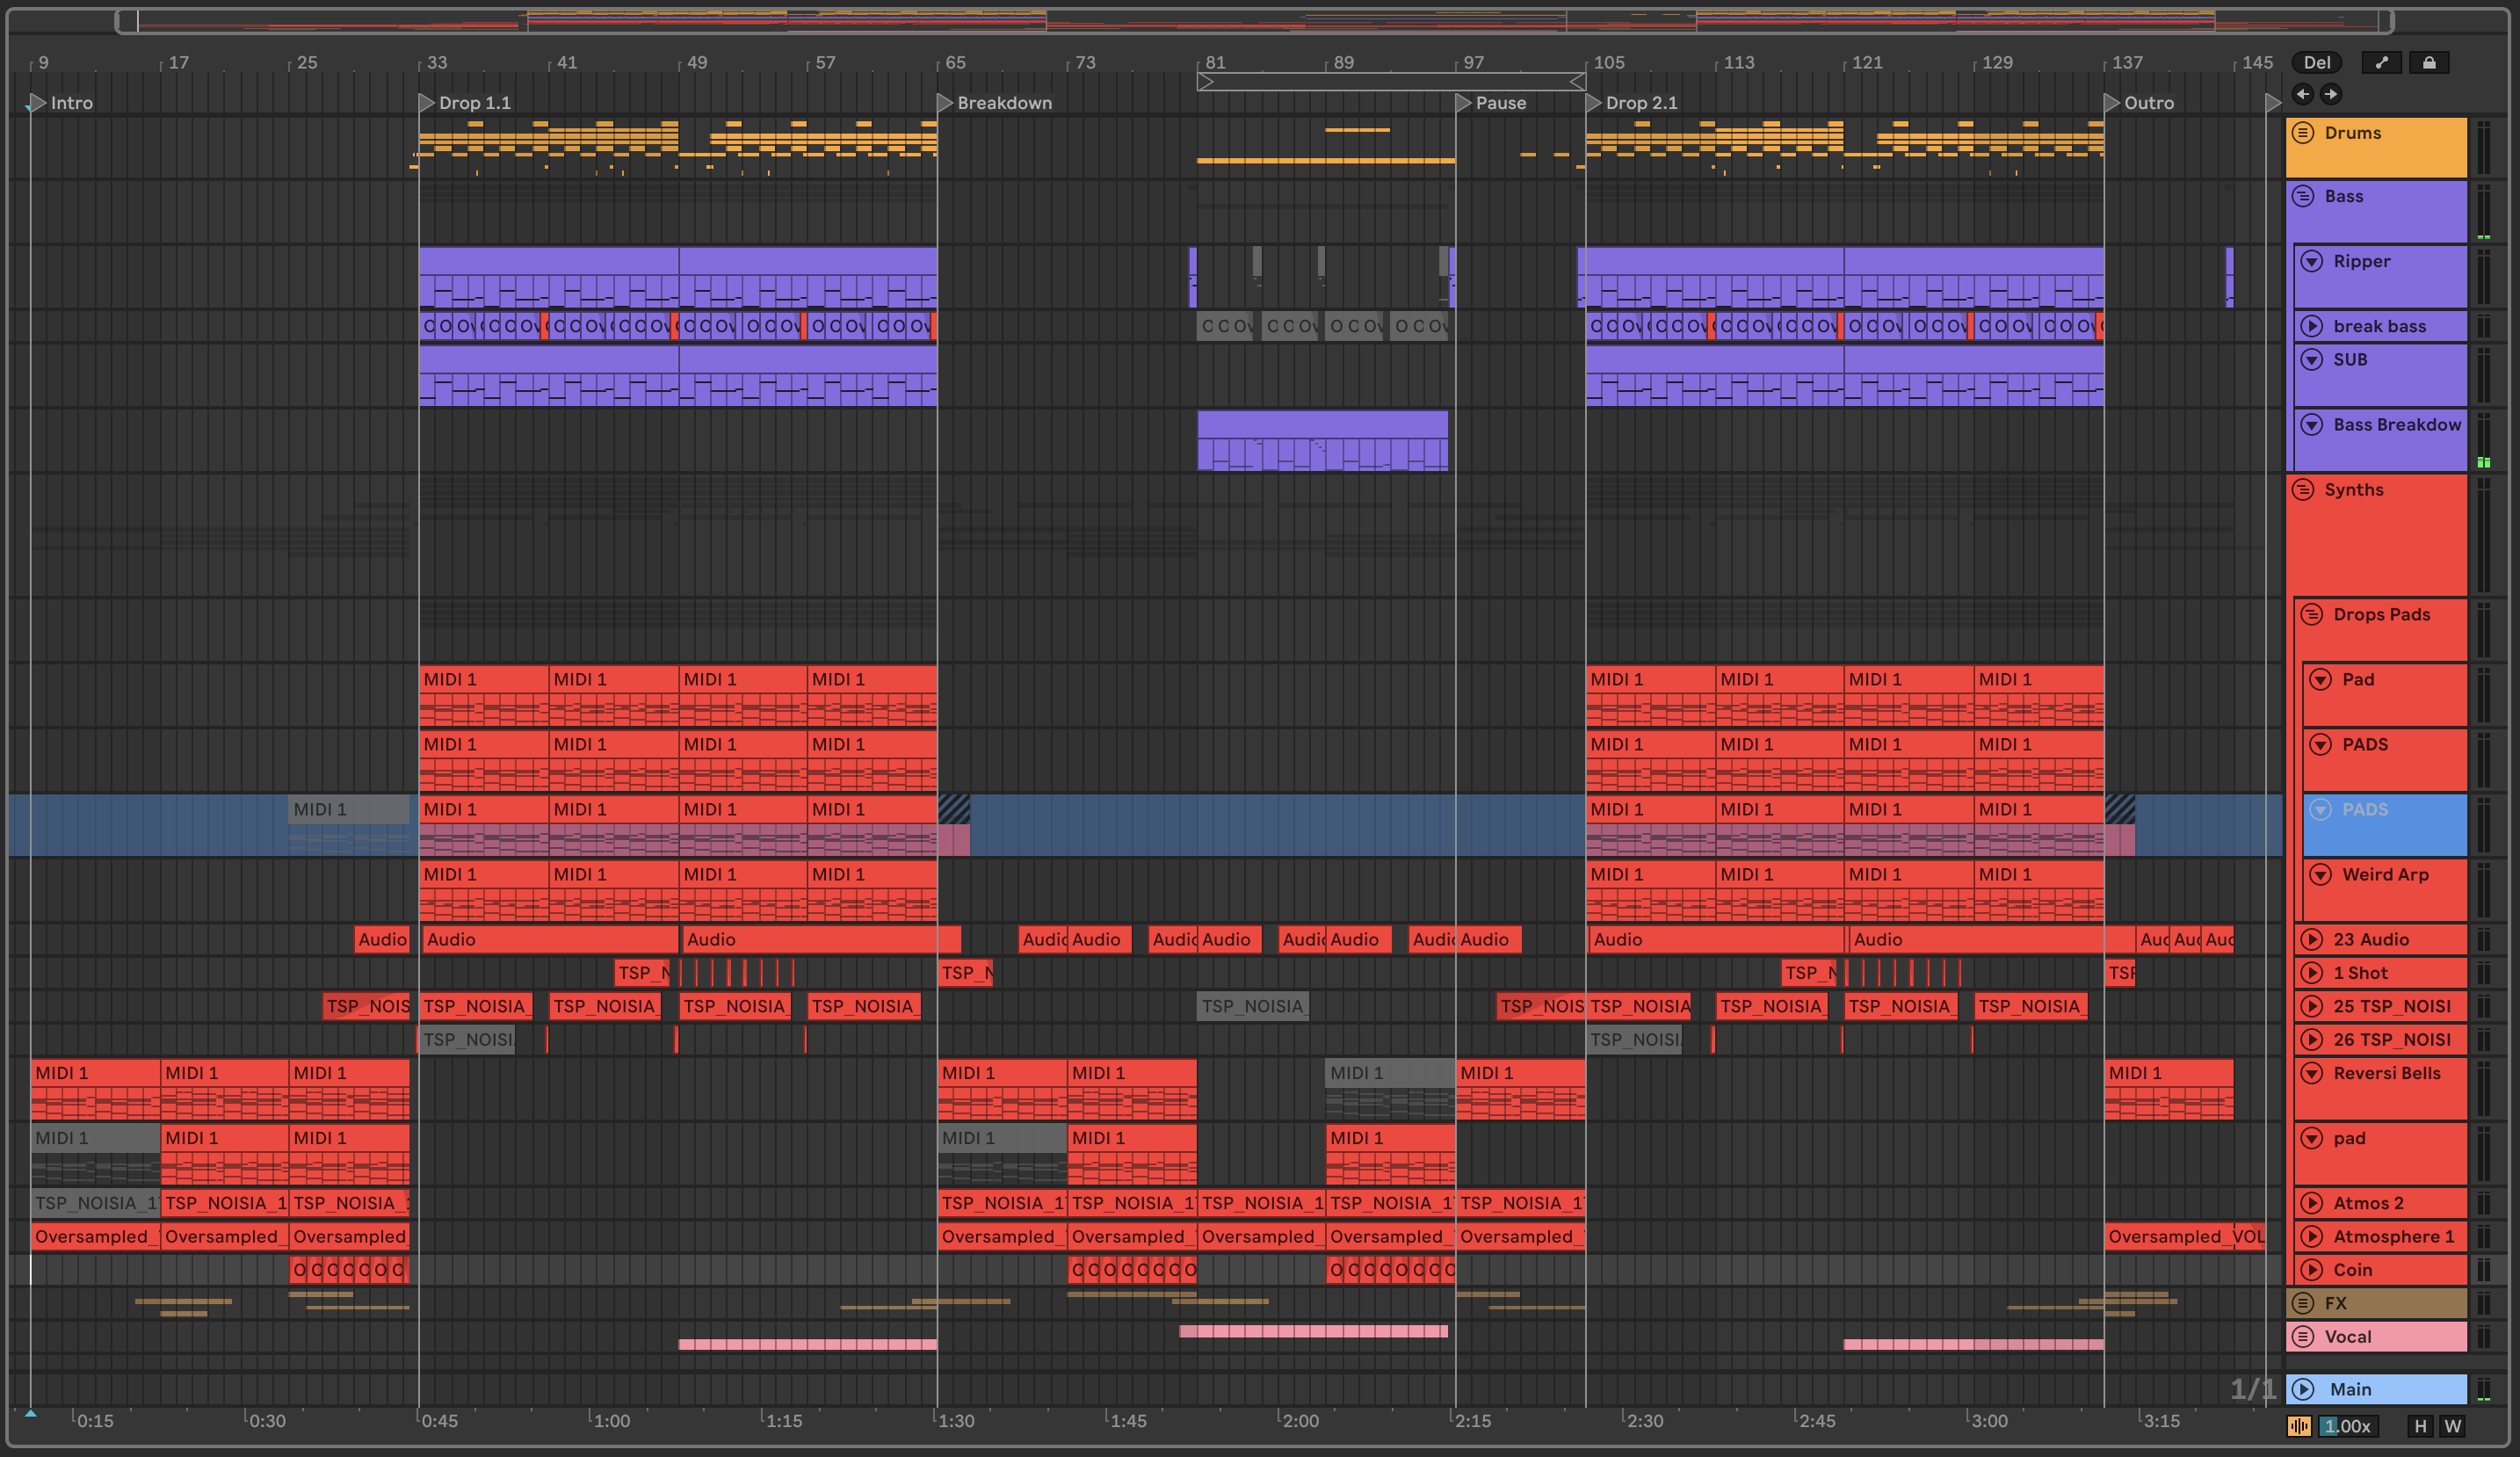Screen dimensions: 2520x1457
Task: Click the automation mode linked-dots icon
Action: point(2382,62)
